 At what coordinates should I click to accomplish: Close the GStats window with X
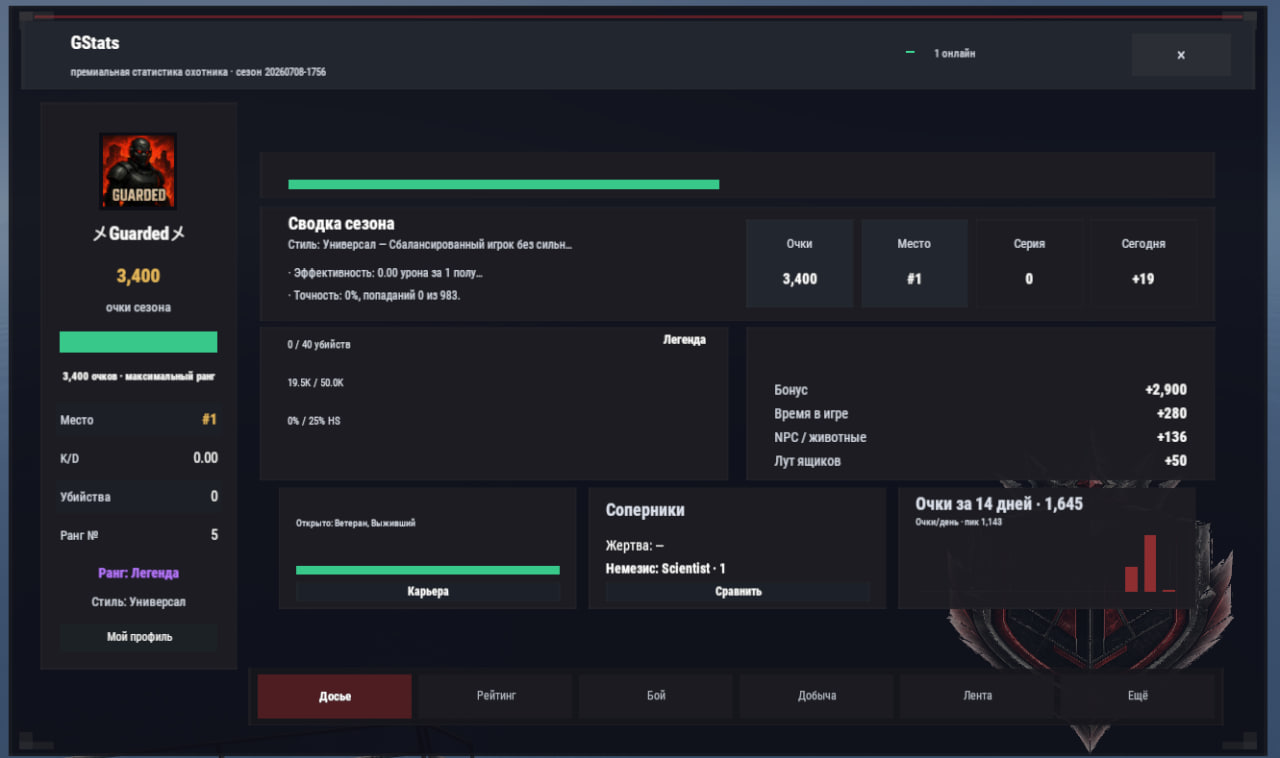tap(1181, 55)
